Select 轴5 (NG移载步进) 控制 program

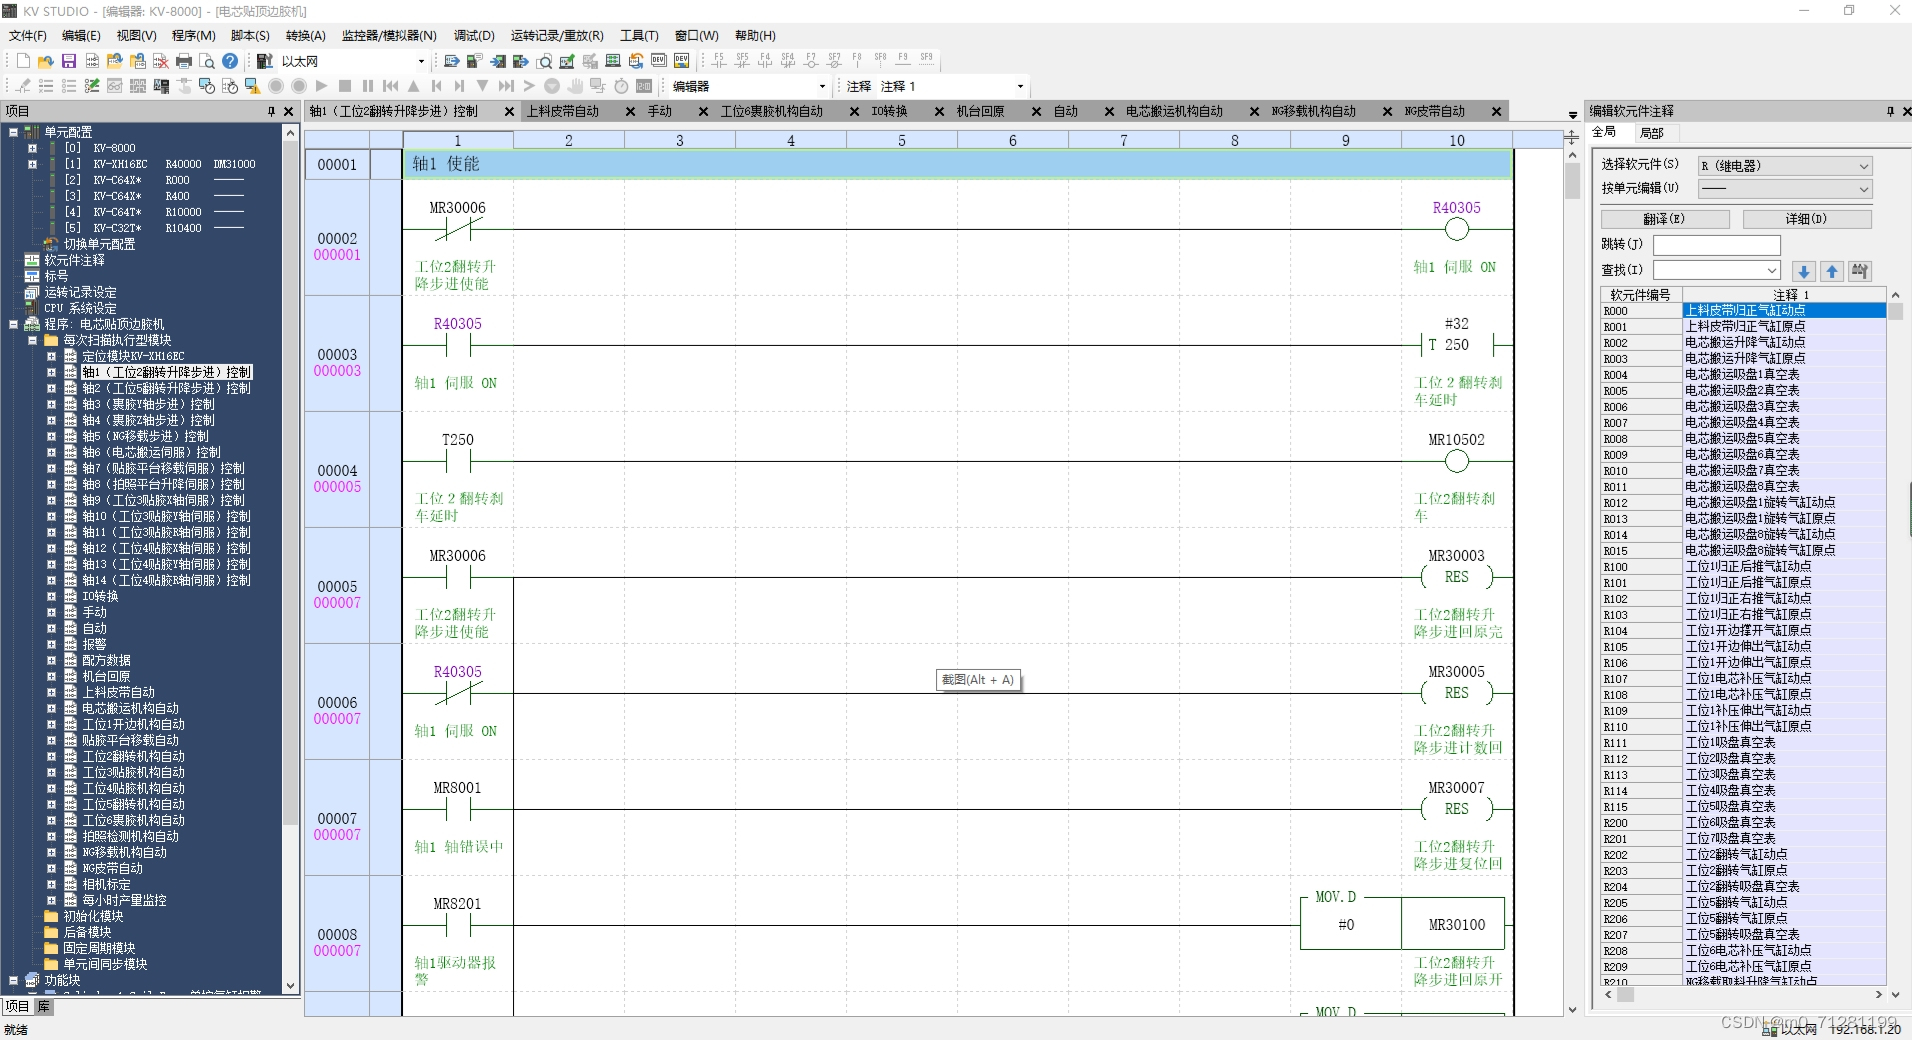tap(145, 436)
